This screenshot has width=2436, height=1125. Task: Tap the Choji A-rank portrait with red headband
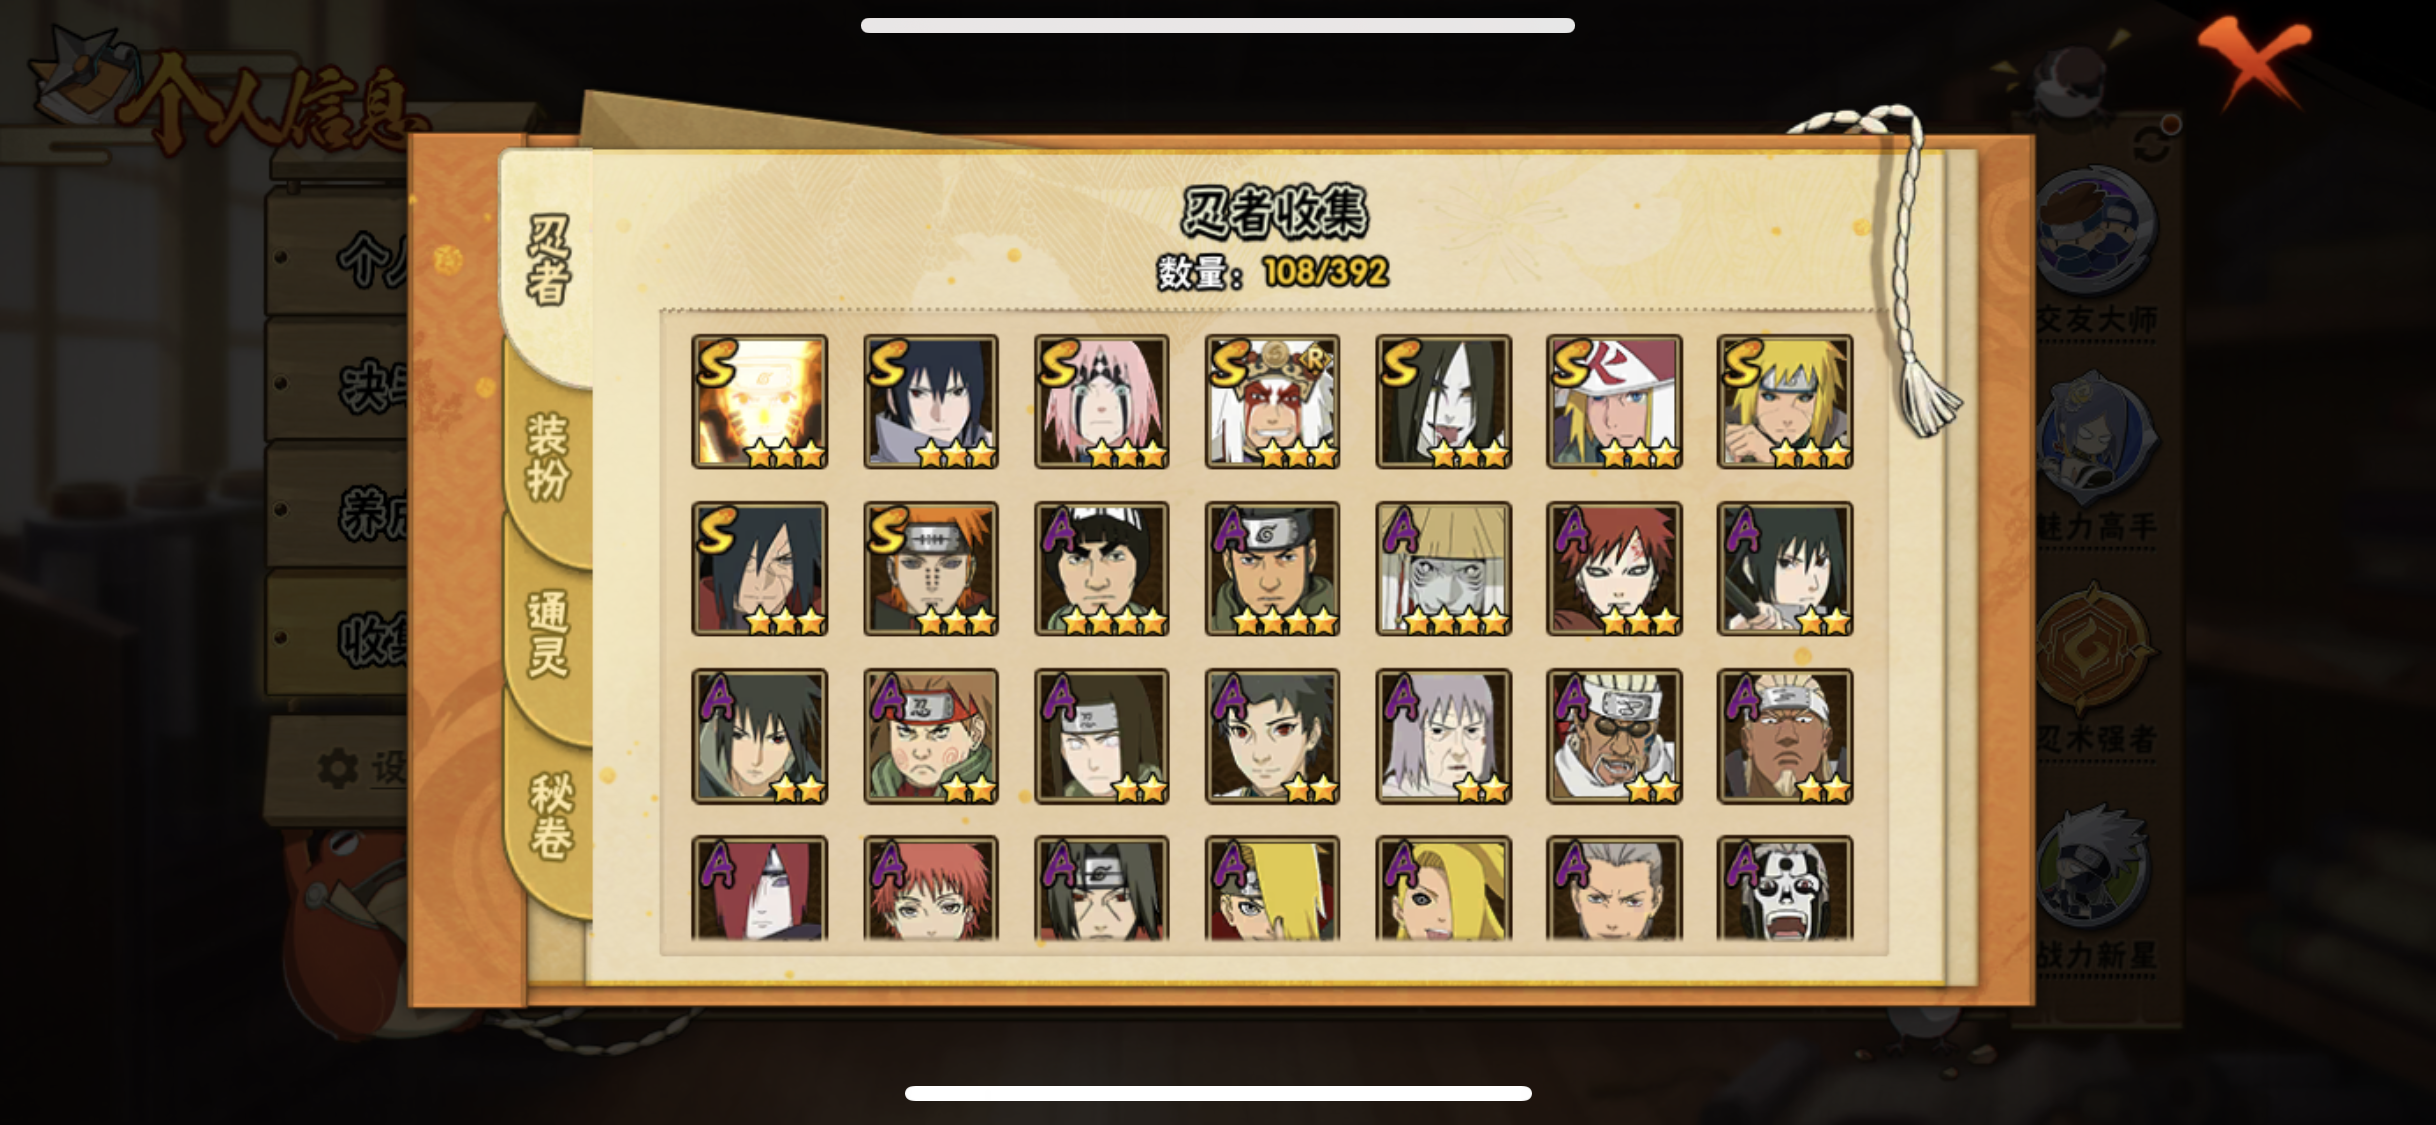click(x=930, y=736)
